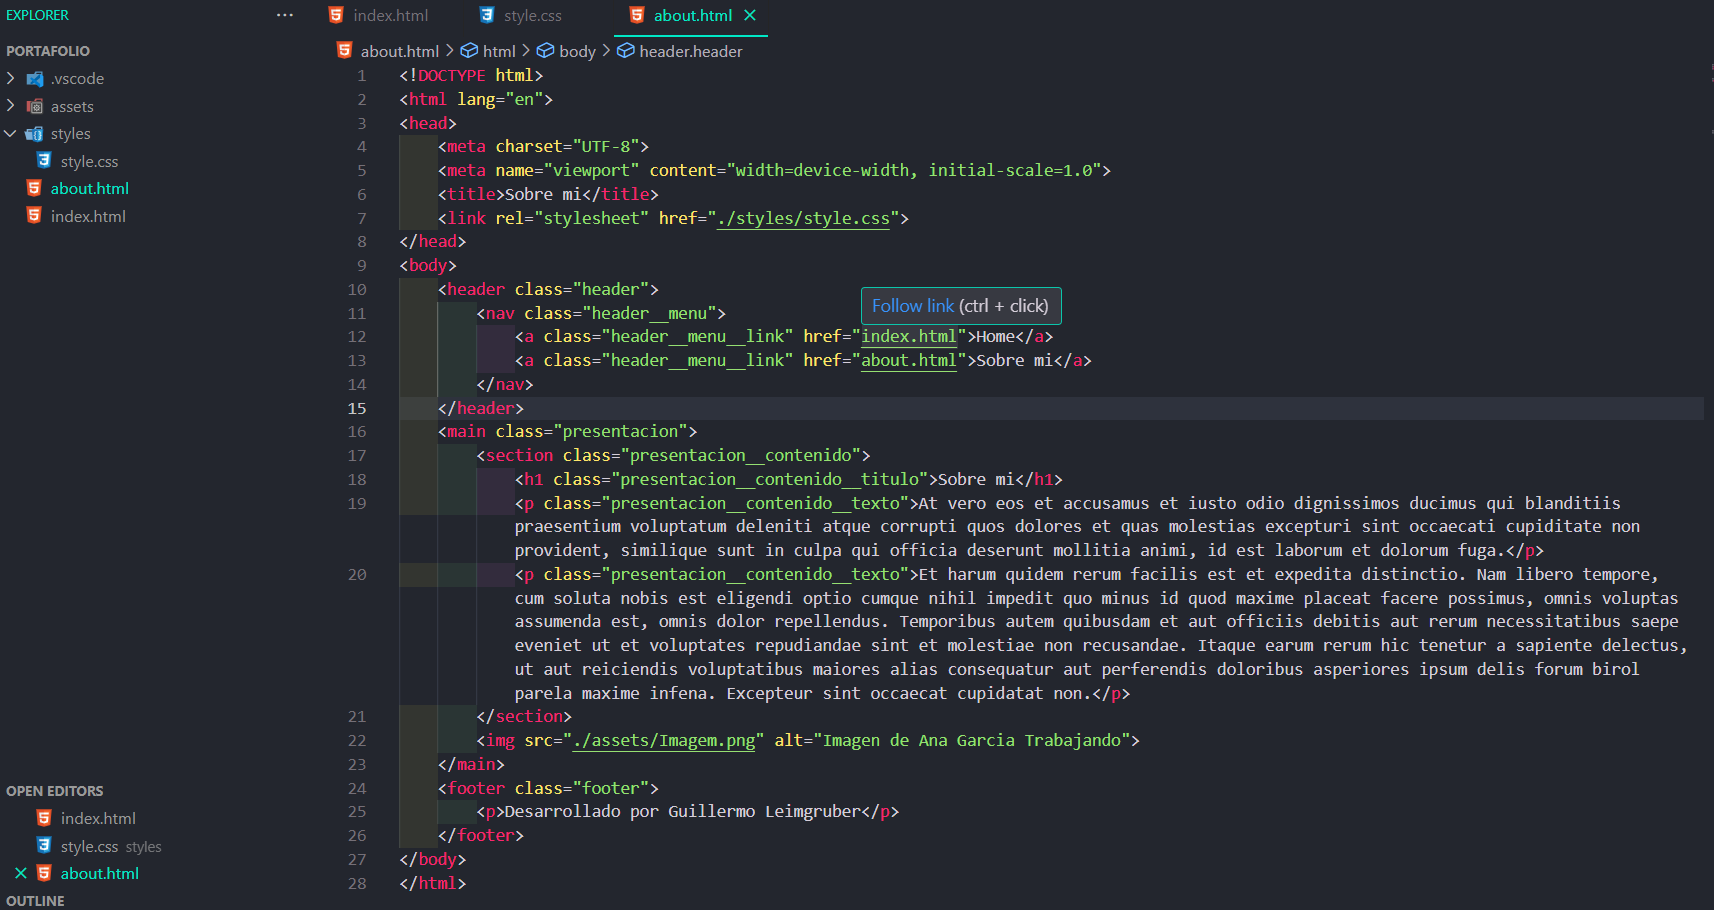1714x910 pixels.
Task: Click the assets folder icon
Action: point(35,106)
